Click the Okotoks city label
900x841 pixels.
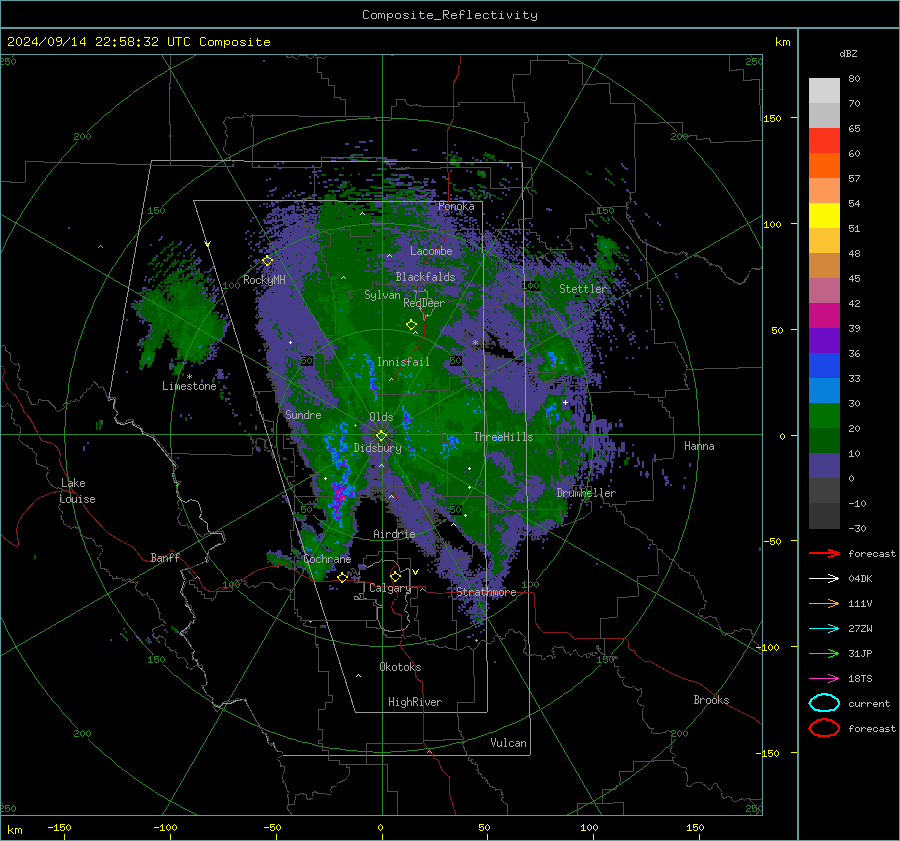(400, 667)
